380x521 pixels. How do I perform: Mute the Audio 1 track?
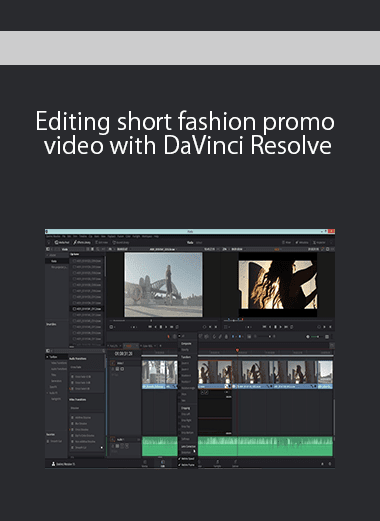click(x=127, y=446)
